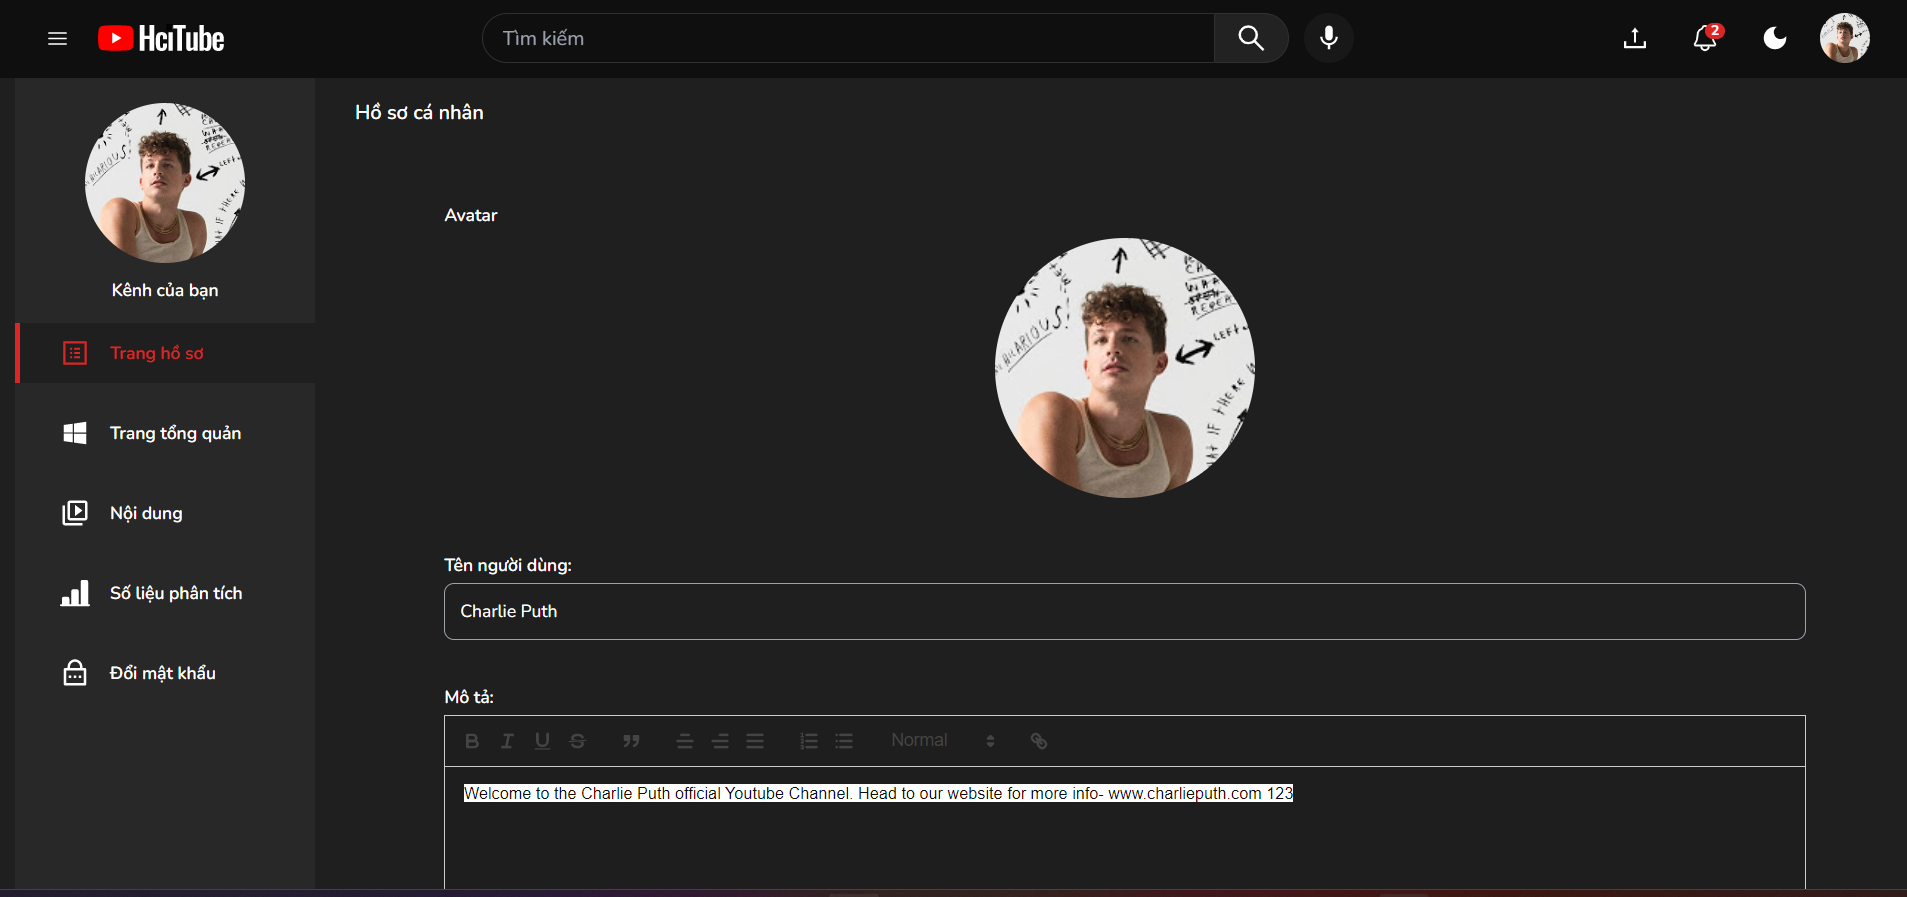Focus the Tìm kiếm search field
1907x897 pixels.
click(x=848, y=38)
